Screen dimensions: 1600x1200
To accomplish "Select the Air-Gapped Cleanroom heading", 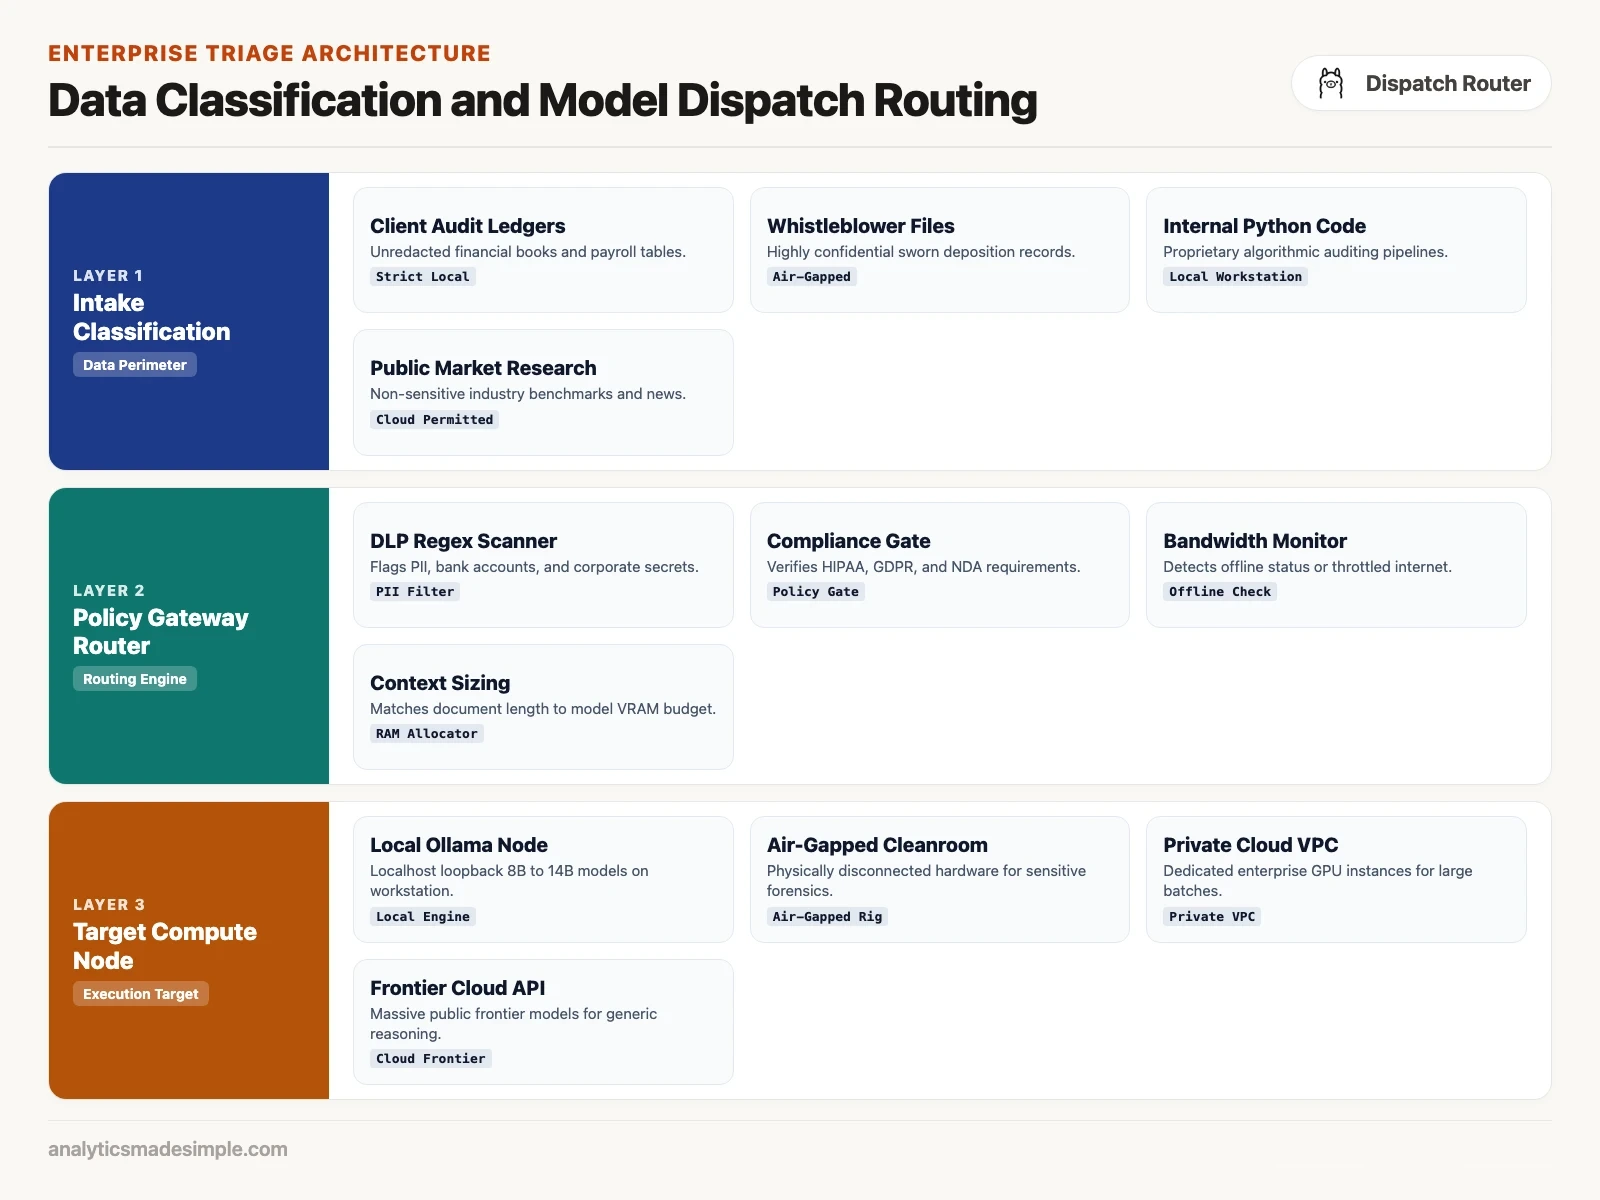I will pos(877,845).
